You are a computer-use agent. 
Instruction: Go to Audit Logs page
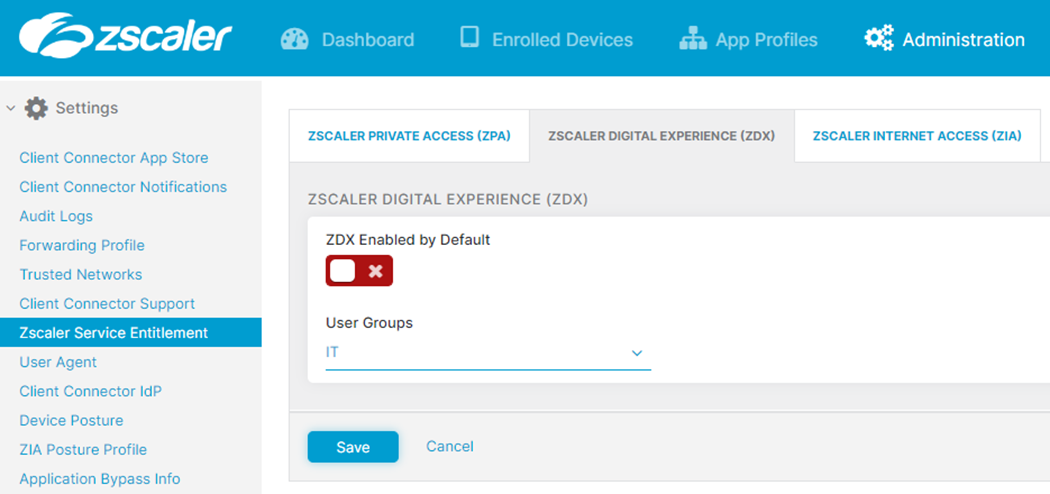[x=56, y=216]
